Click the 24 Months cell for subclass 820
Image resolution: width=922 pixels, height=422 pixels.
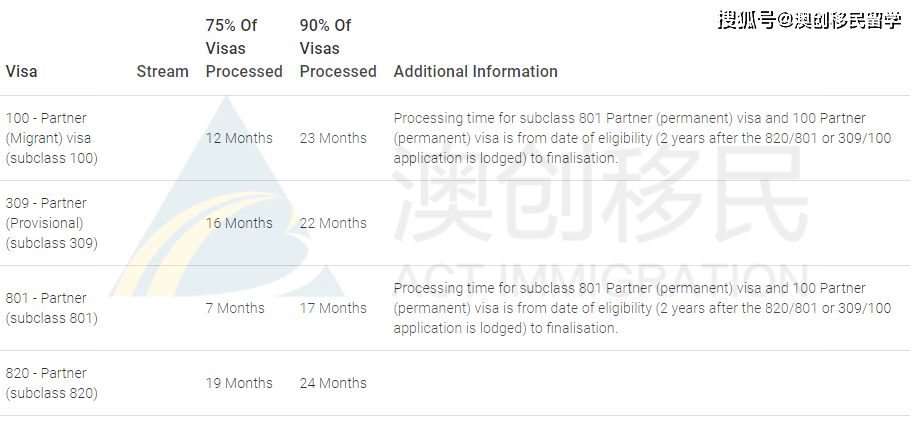click(x=333, y=383)
